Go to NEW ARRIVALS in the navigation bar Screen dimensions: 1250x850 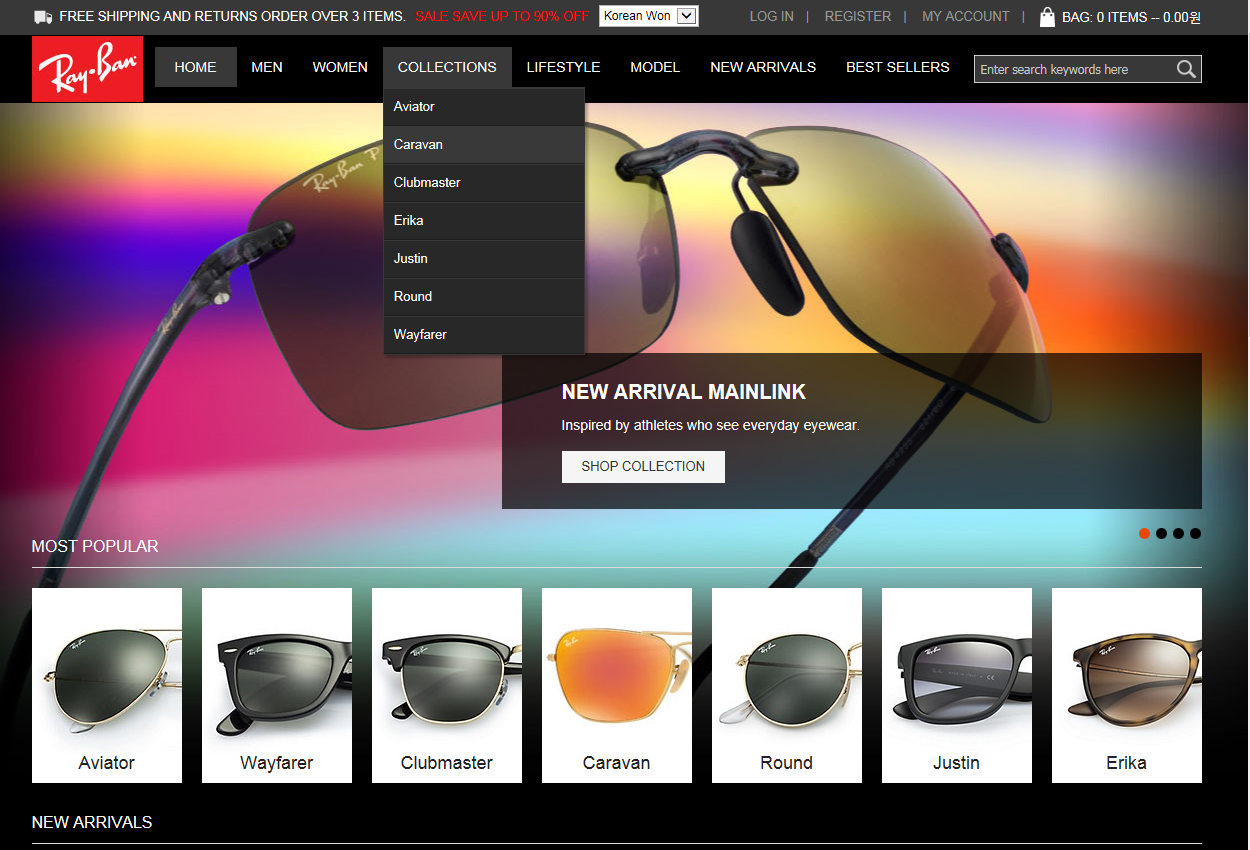[763, 67]
